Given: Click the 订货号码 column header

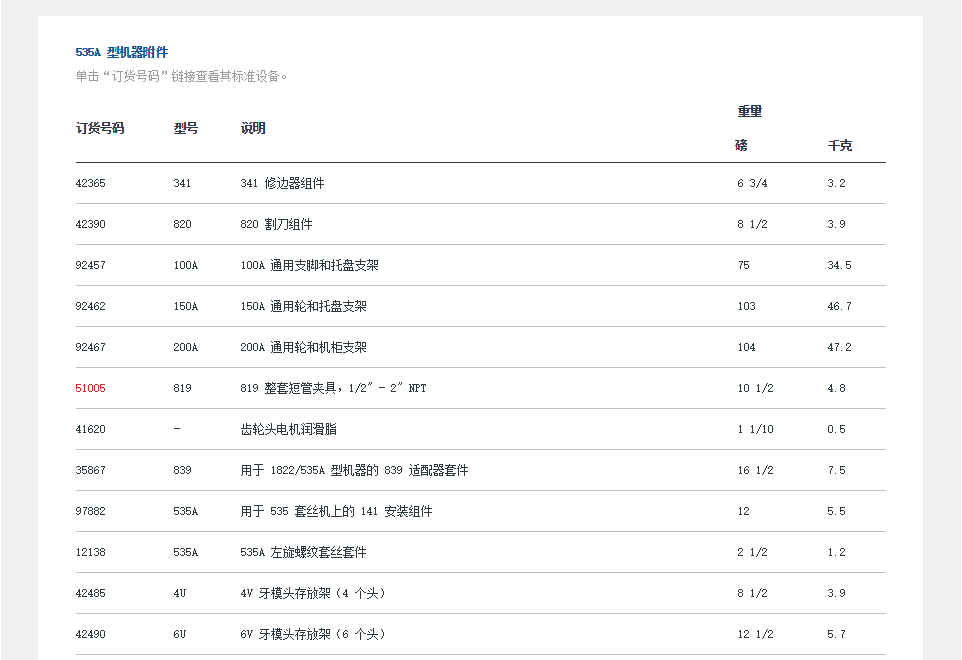Looking at the screenshot, I should (x=100, y=129).
